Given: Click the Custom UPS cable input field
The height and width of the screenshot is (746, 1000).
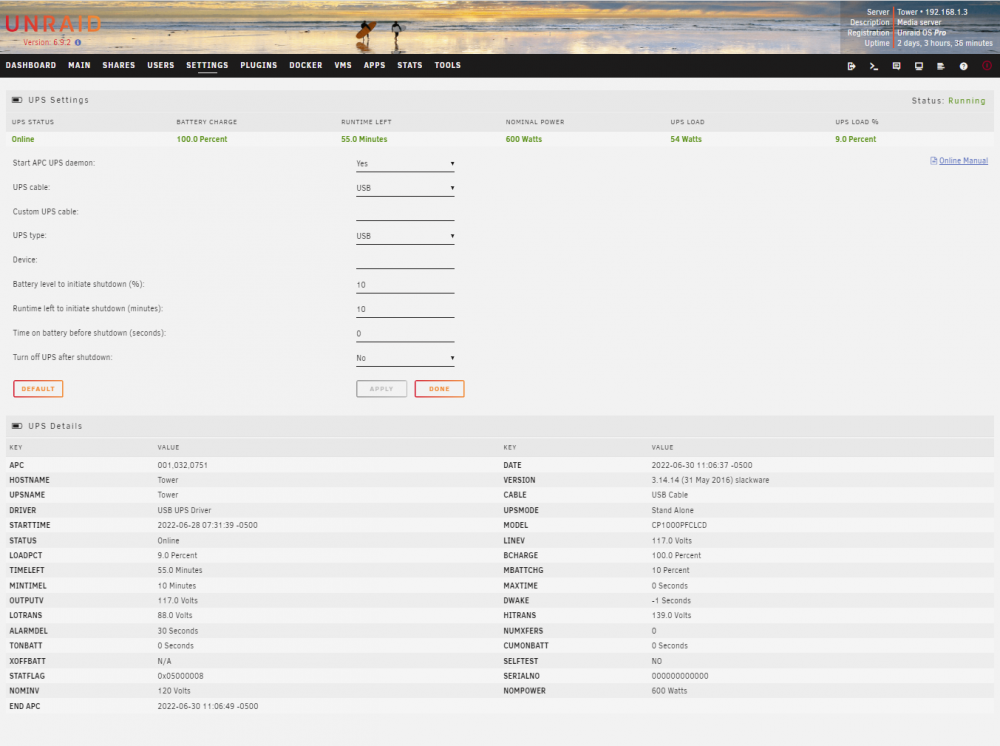Looking at the screenshot, I should tap(405, 212).
